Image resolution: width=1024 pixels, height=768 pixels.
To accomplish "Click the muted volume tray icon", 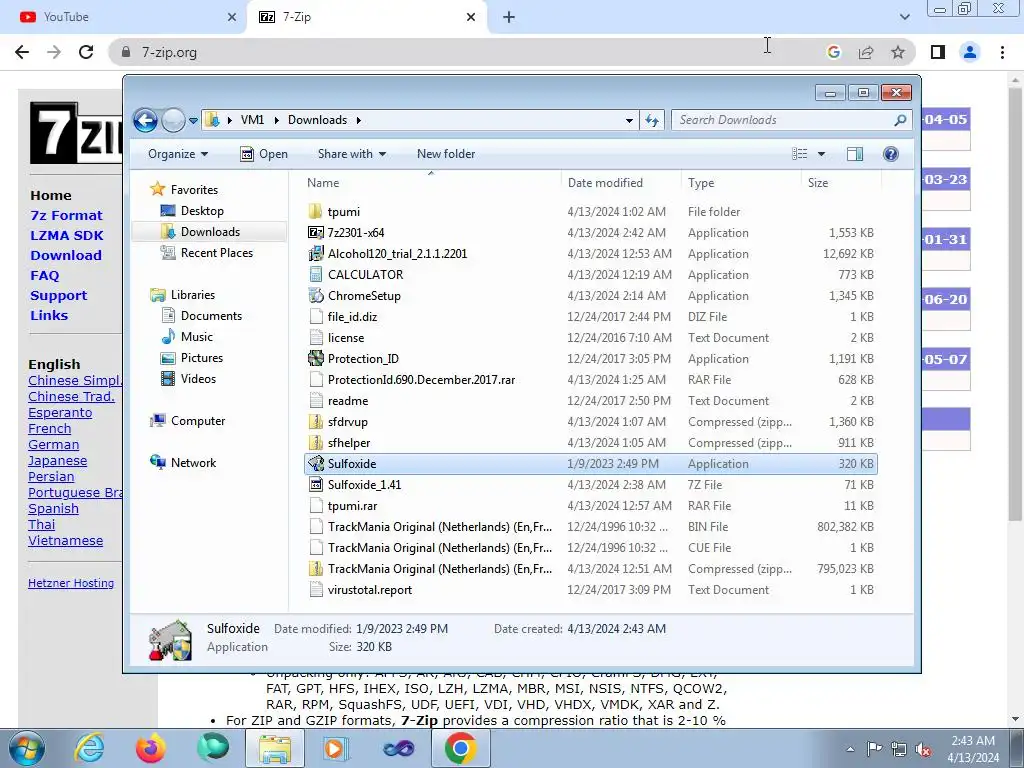I will point(923,749).
